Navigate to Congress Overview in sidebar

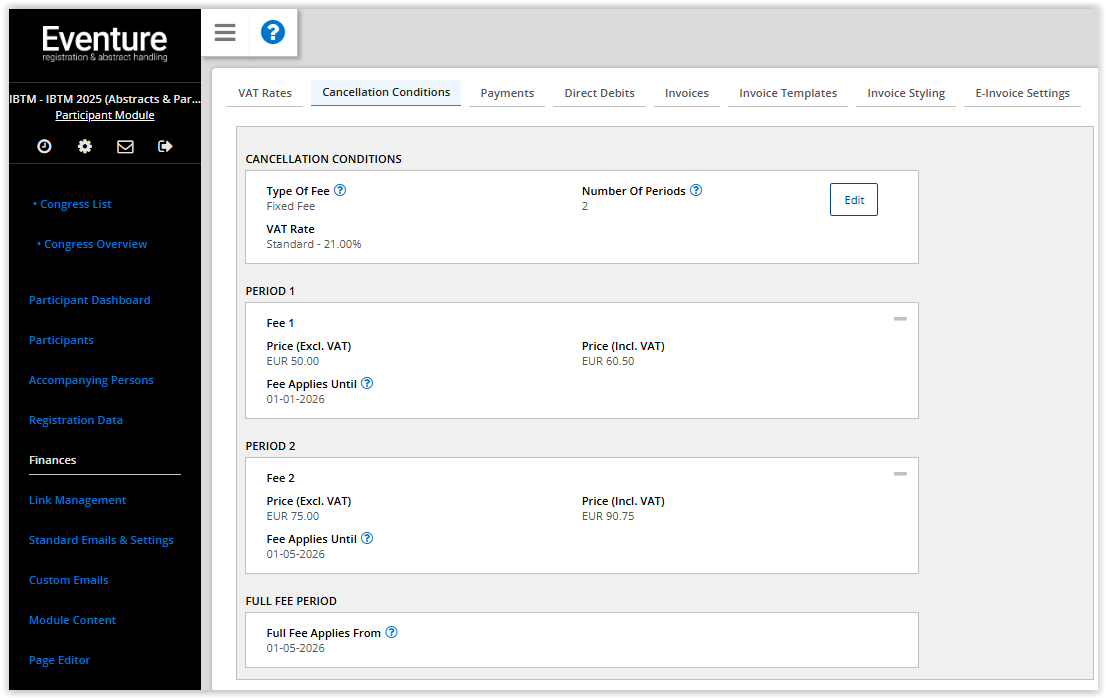[95, 244]
